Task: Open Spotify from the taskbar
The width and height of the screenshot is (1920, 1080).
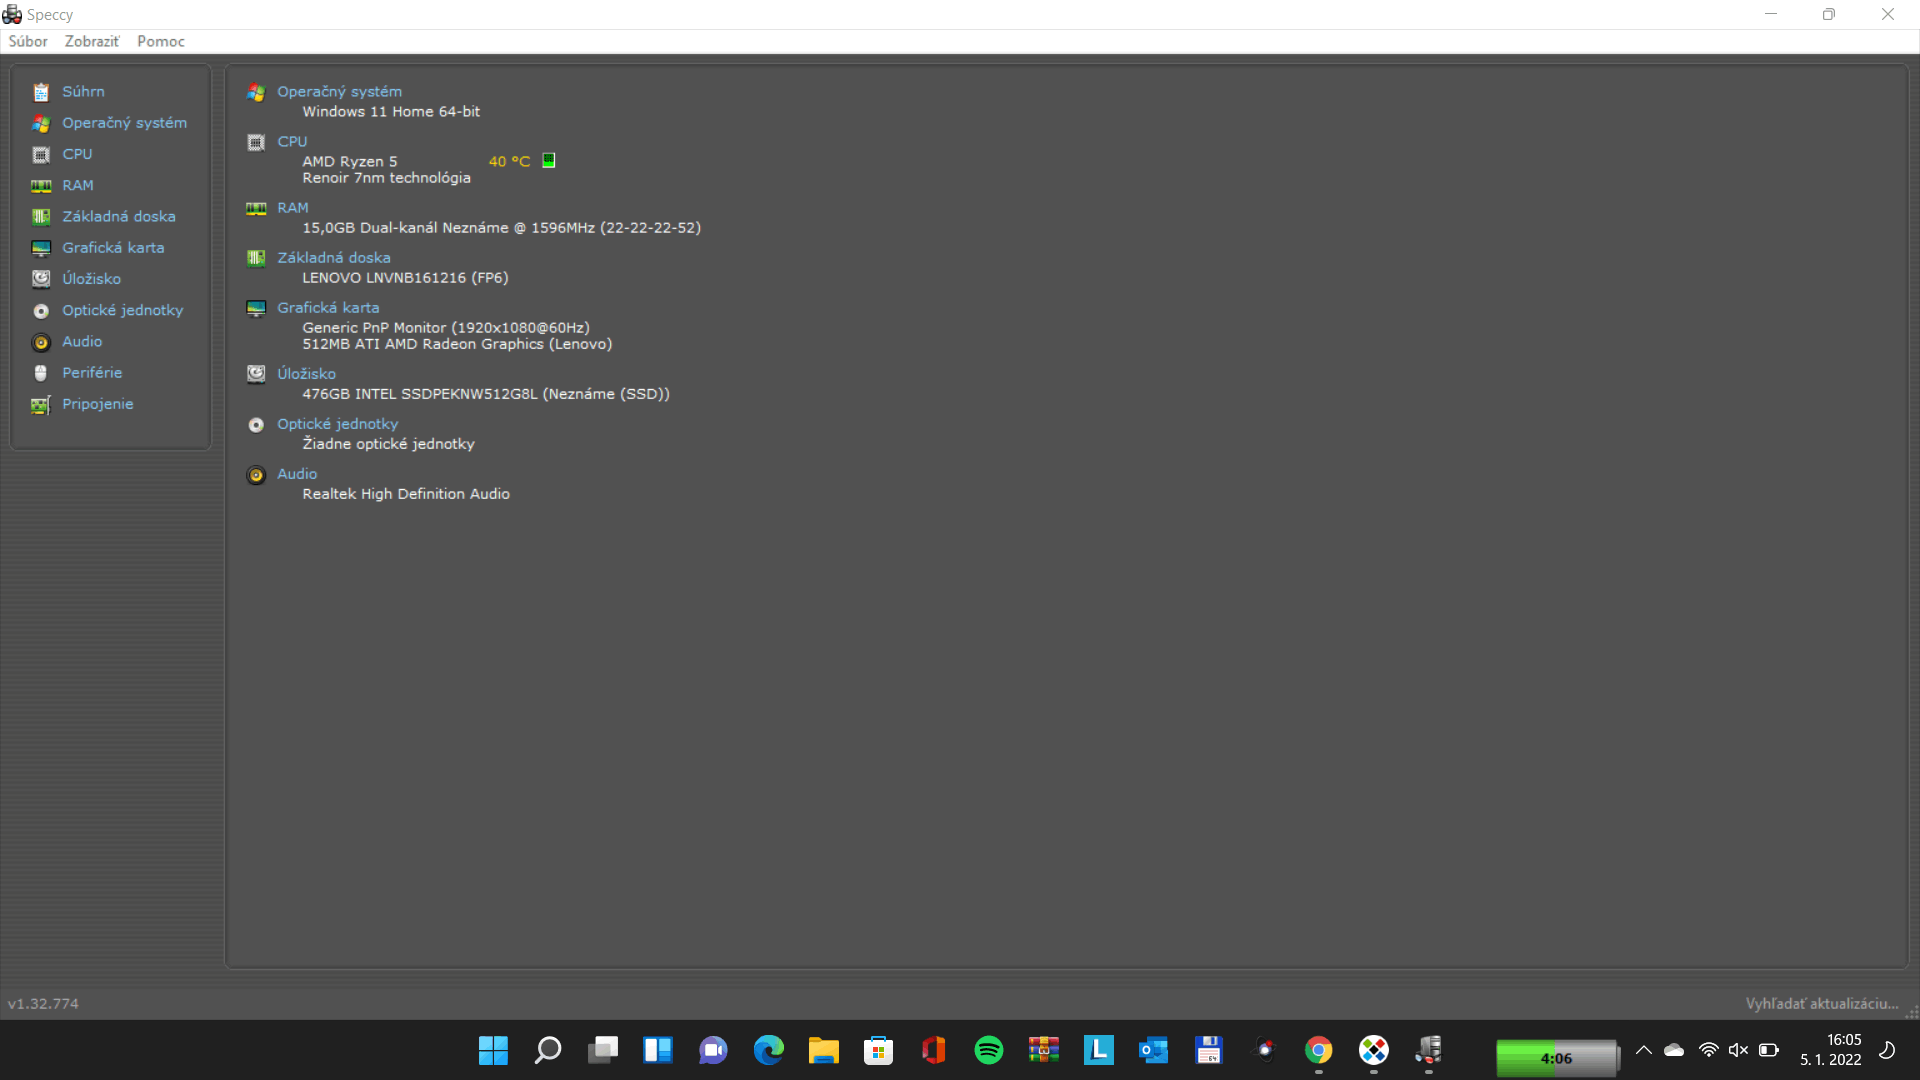Action: click(988, 1050)
